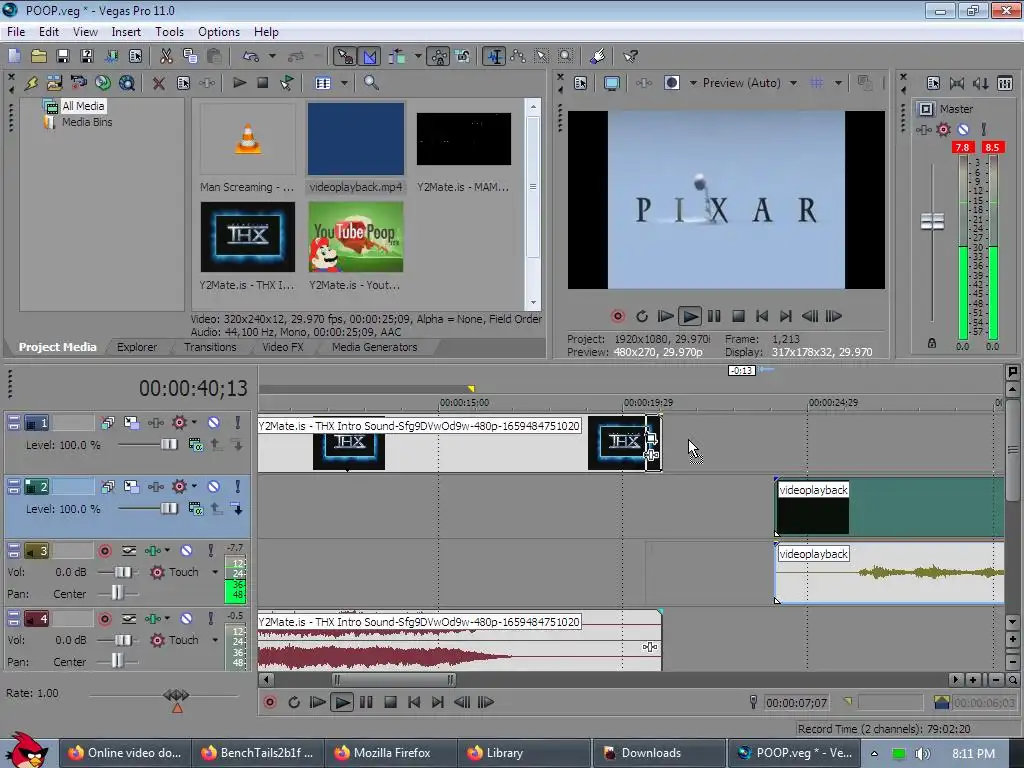Open the Insert menu
Screen dimensions: 1024x768
click(x=126, y=31)
